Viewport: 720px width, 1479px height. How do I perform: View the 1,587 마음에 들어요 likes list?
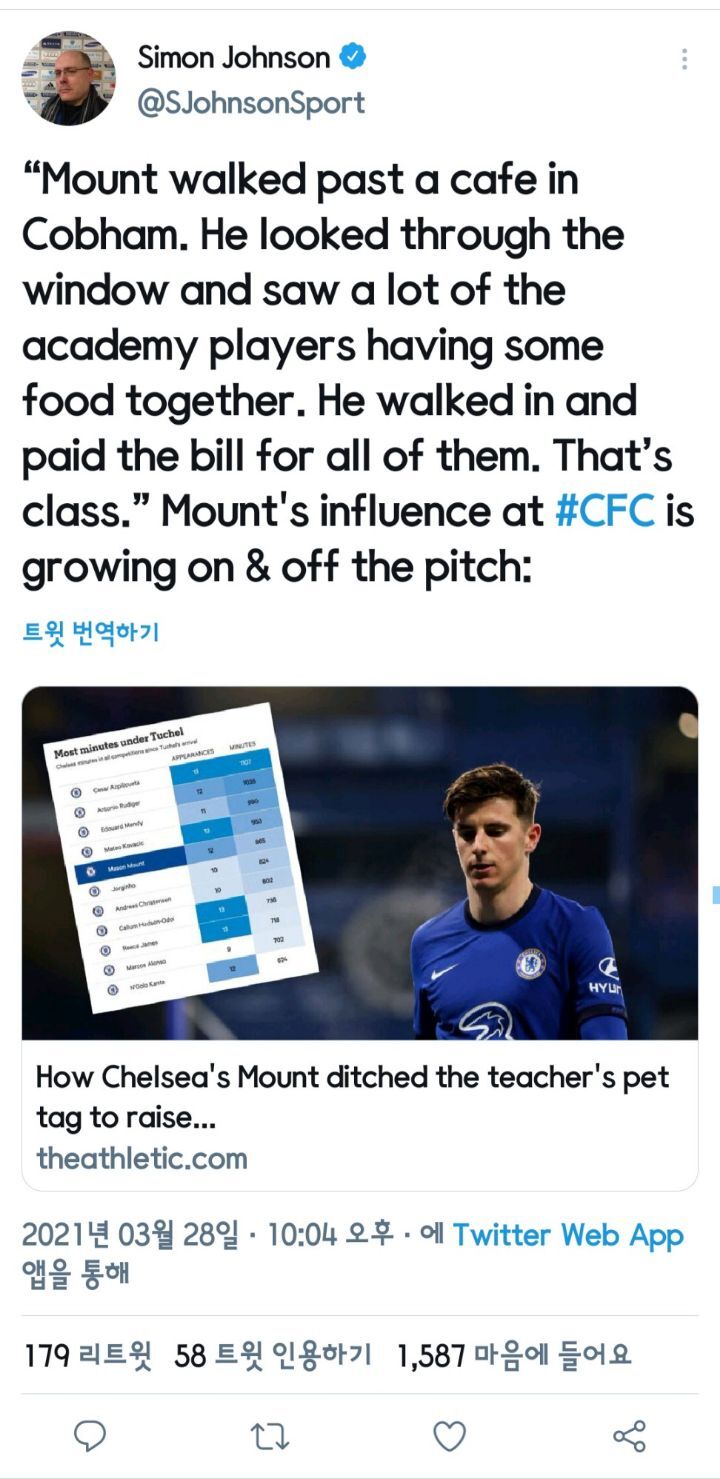514,1356
